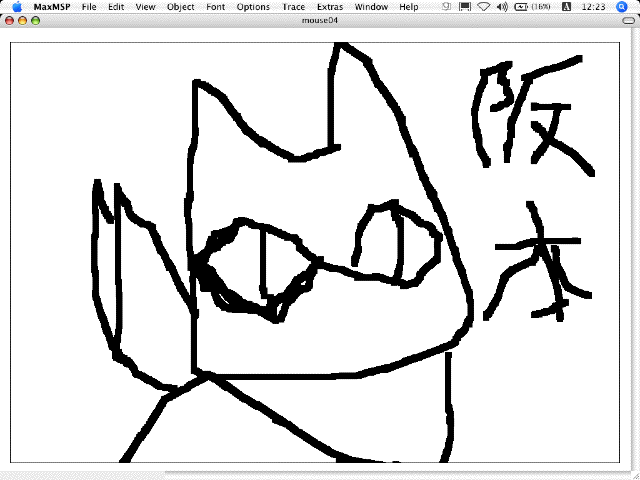Open the Edit menu
This screenshot has height=480, width=640.
(116, 7)
